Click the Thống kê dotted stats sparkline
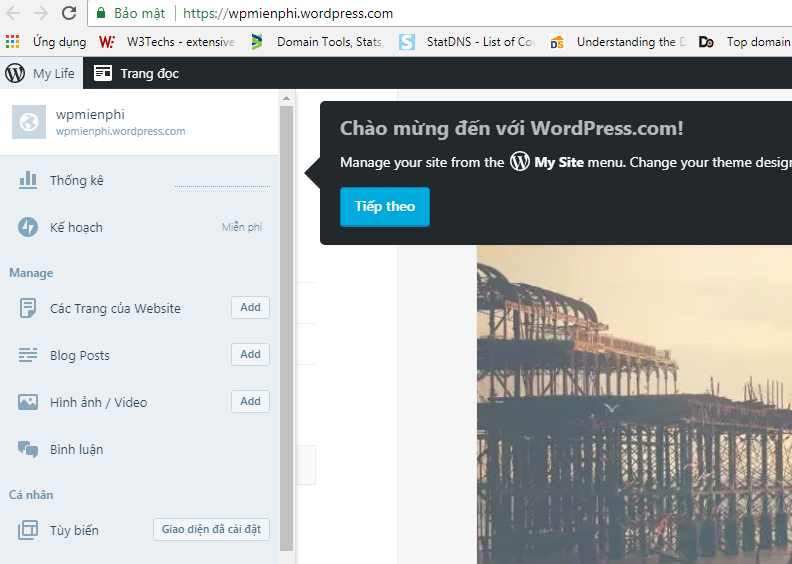Viewport: 792px width, 564px height. (222, 186)
